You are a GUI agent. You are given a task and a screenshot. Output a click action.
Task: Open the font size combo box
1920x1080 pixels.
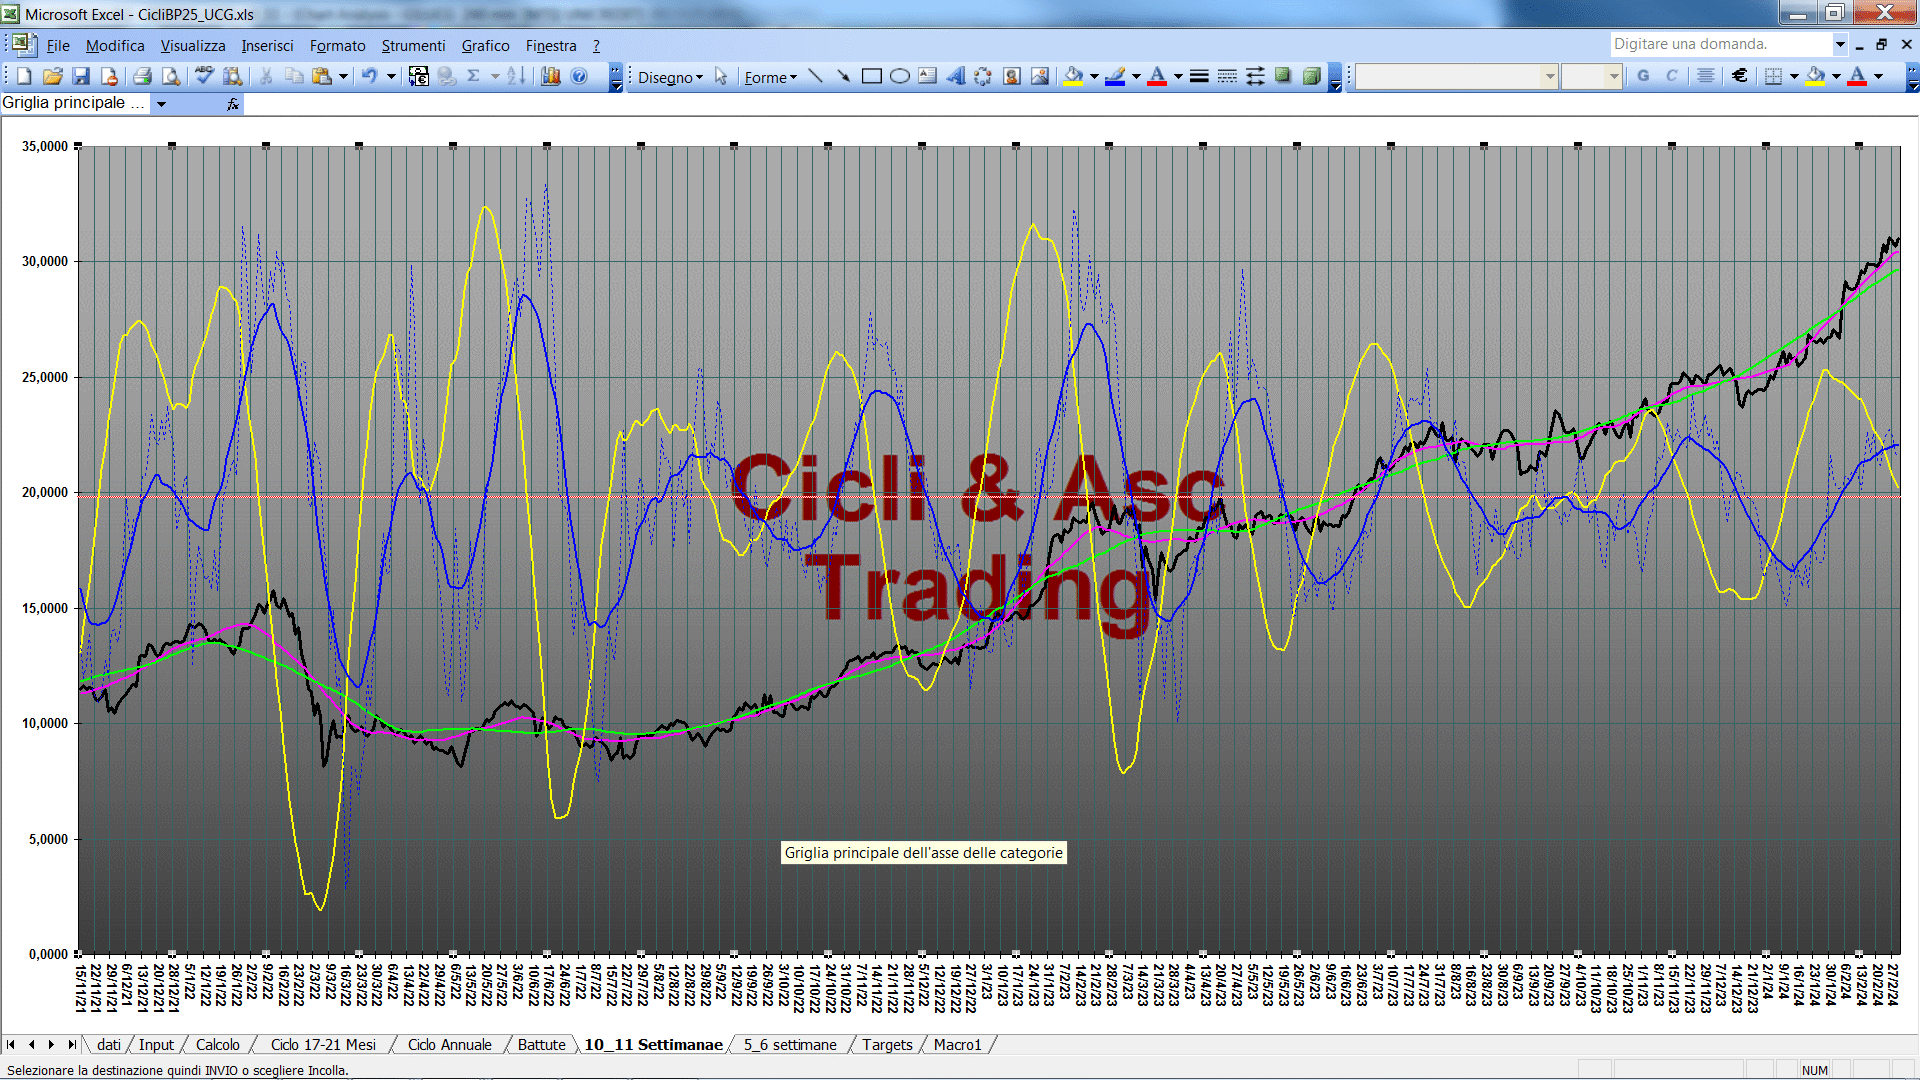[1592, 76]
